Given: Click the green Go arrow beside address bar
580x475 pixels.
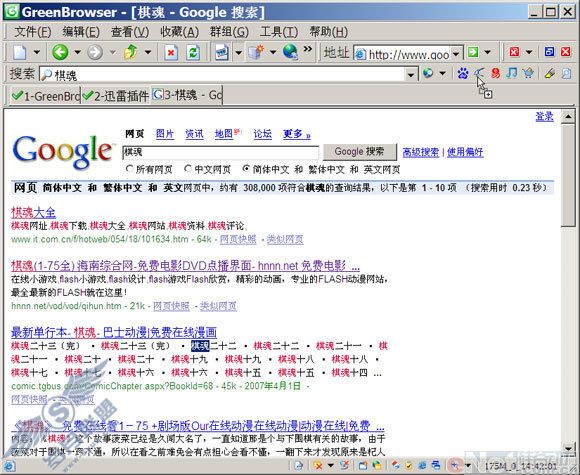Looking at the screenshot, I should [x=473, y=52].
